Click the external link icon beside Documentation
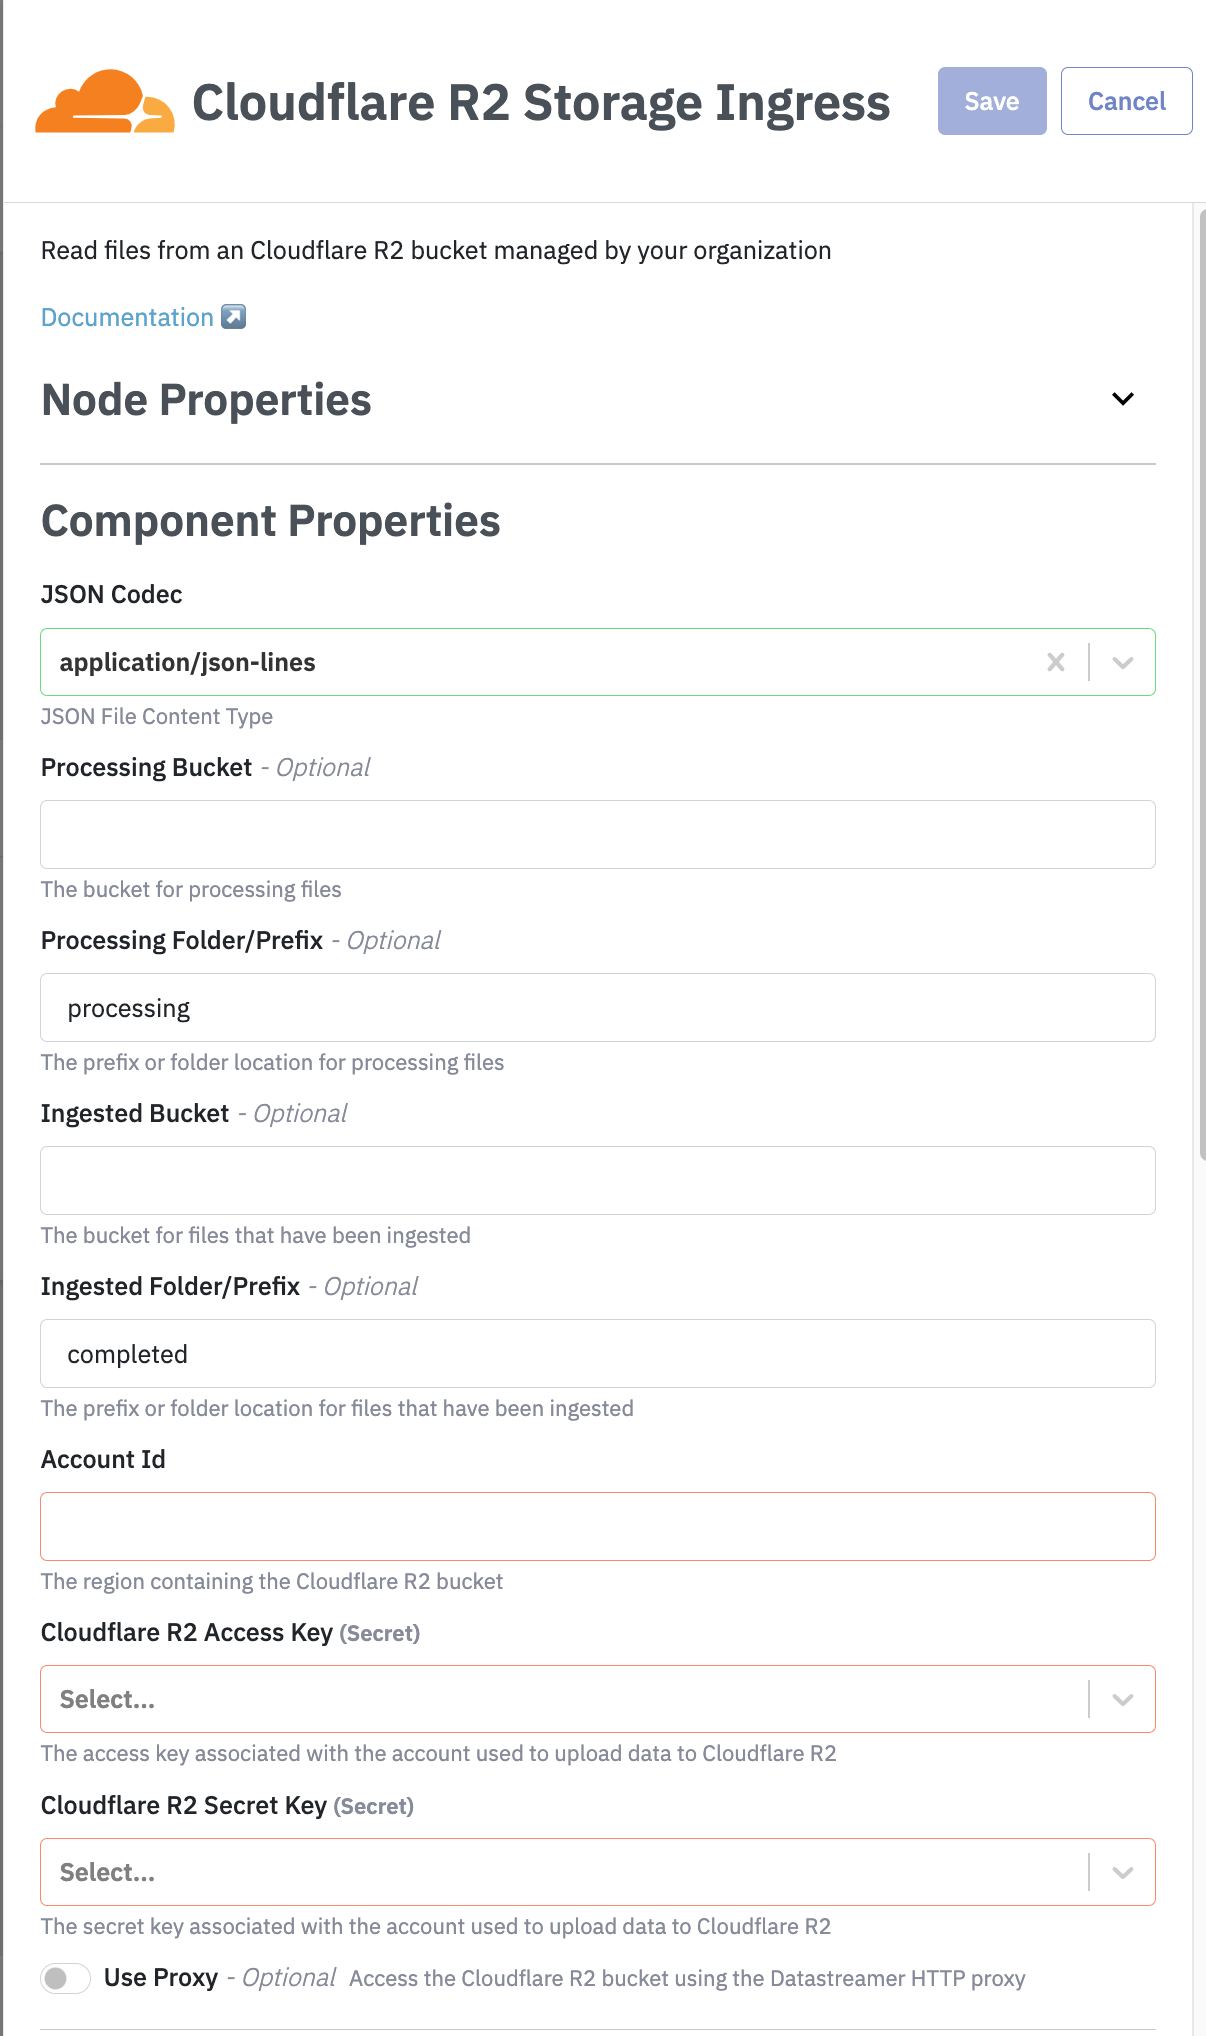This screenshot has width=1206, height=2036. pos(233,317)
